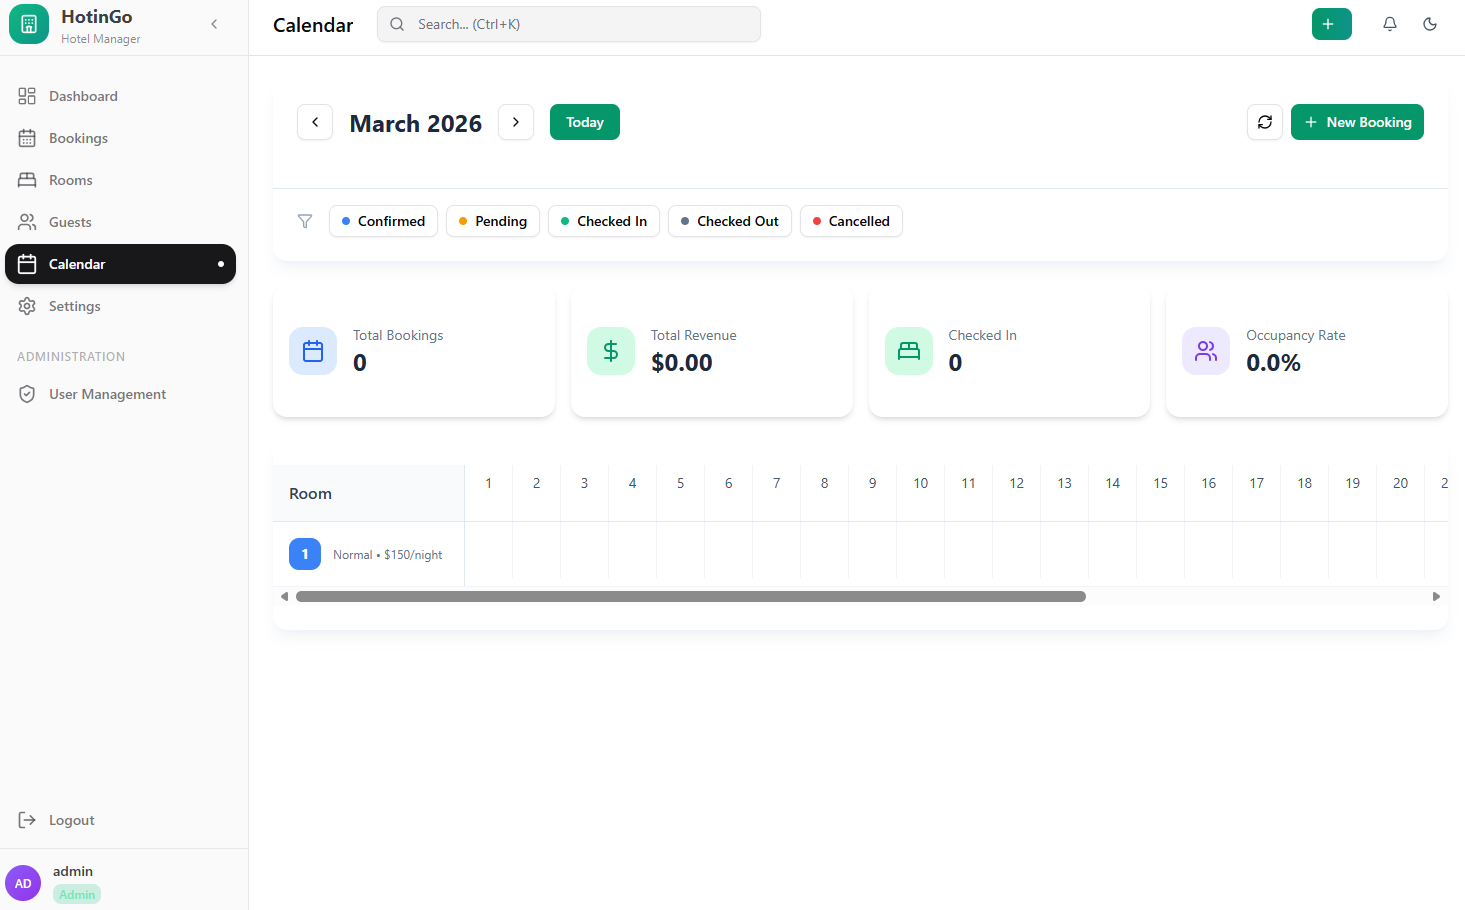Click the Guests sidebar icon
Viewport: 1465px width, 910px height.
pos(71,221)
